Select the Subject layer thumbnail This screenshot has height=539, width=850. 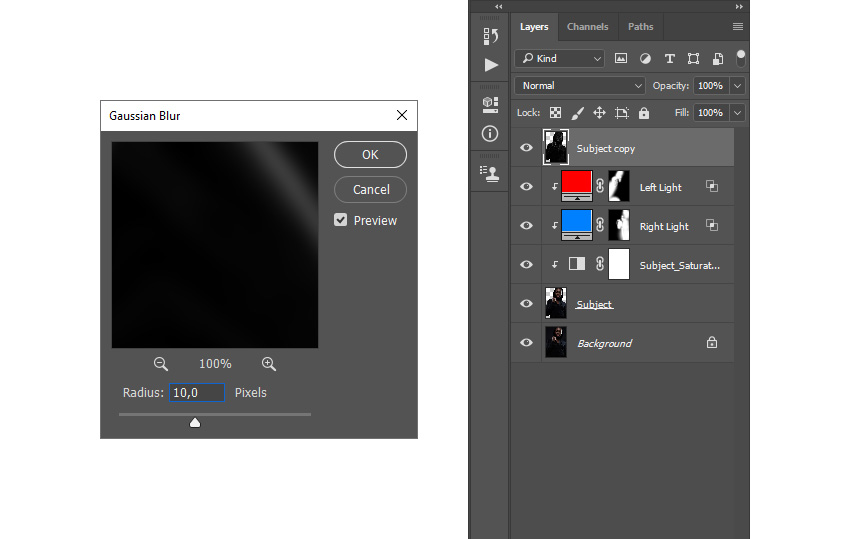tap(556, 303)
